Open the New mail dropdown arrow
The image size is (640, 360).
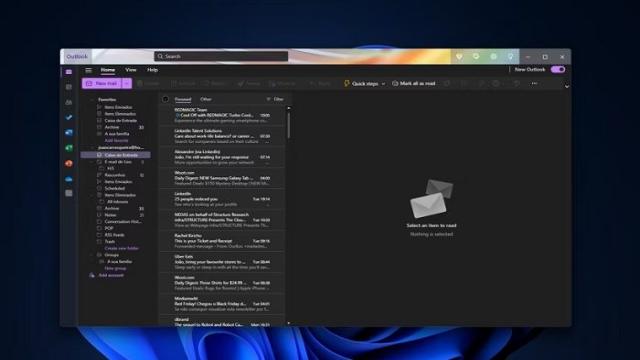[127, 83]
